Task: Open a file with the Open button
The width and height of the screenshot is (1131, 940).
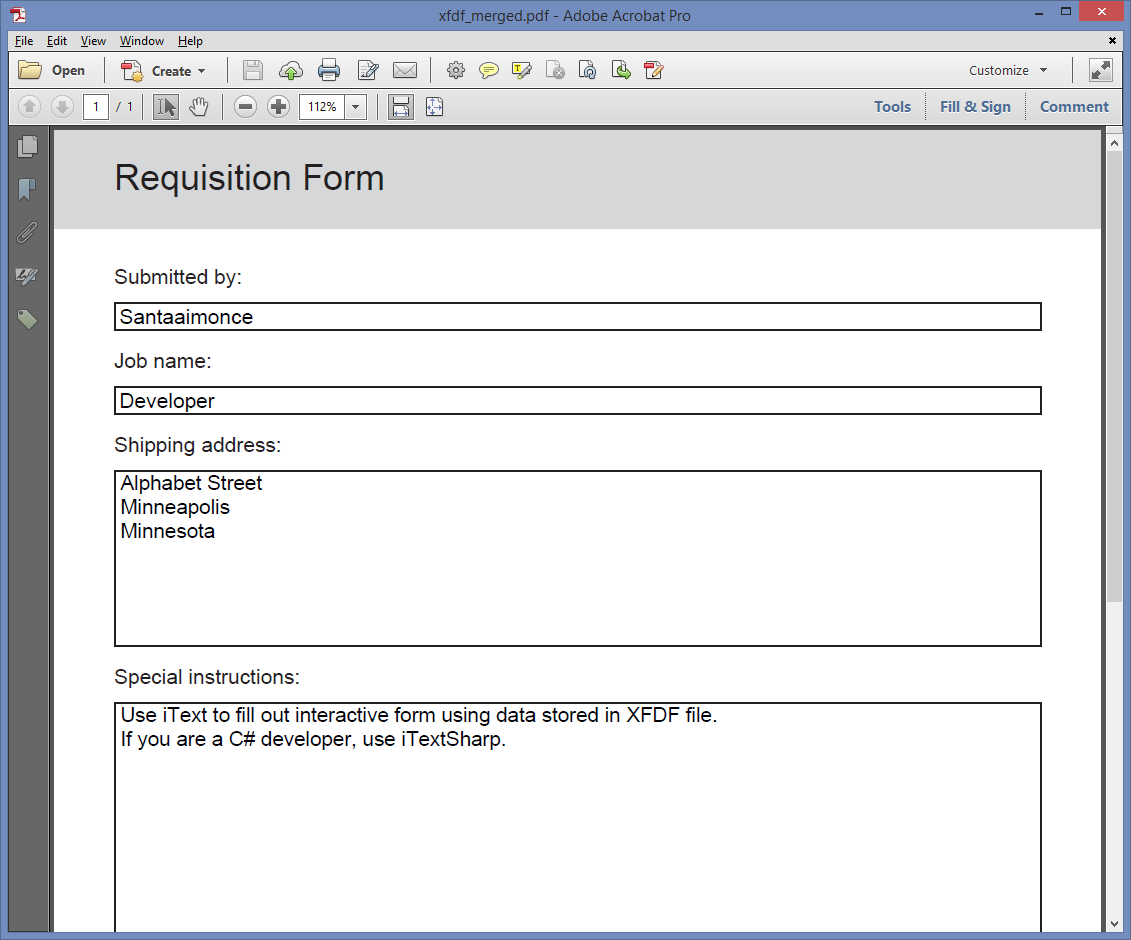Action: pos(52,71)
